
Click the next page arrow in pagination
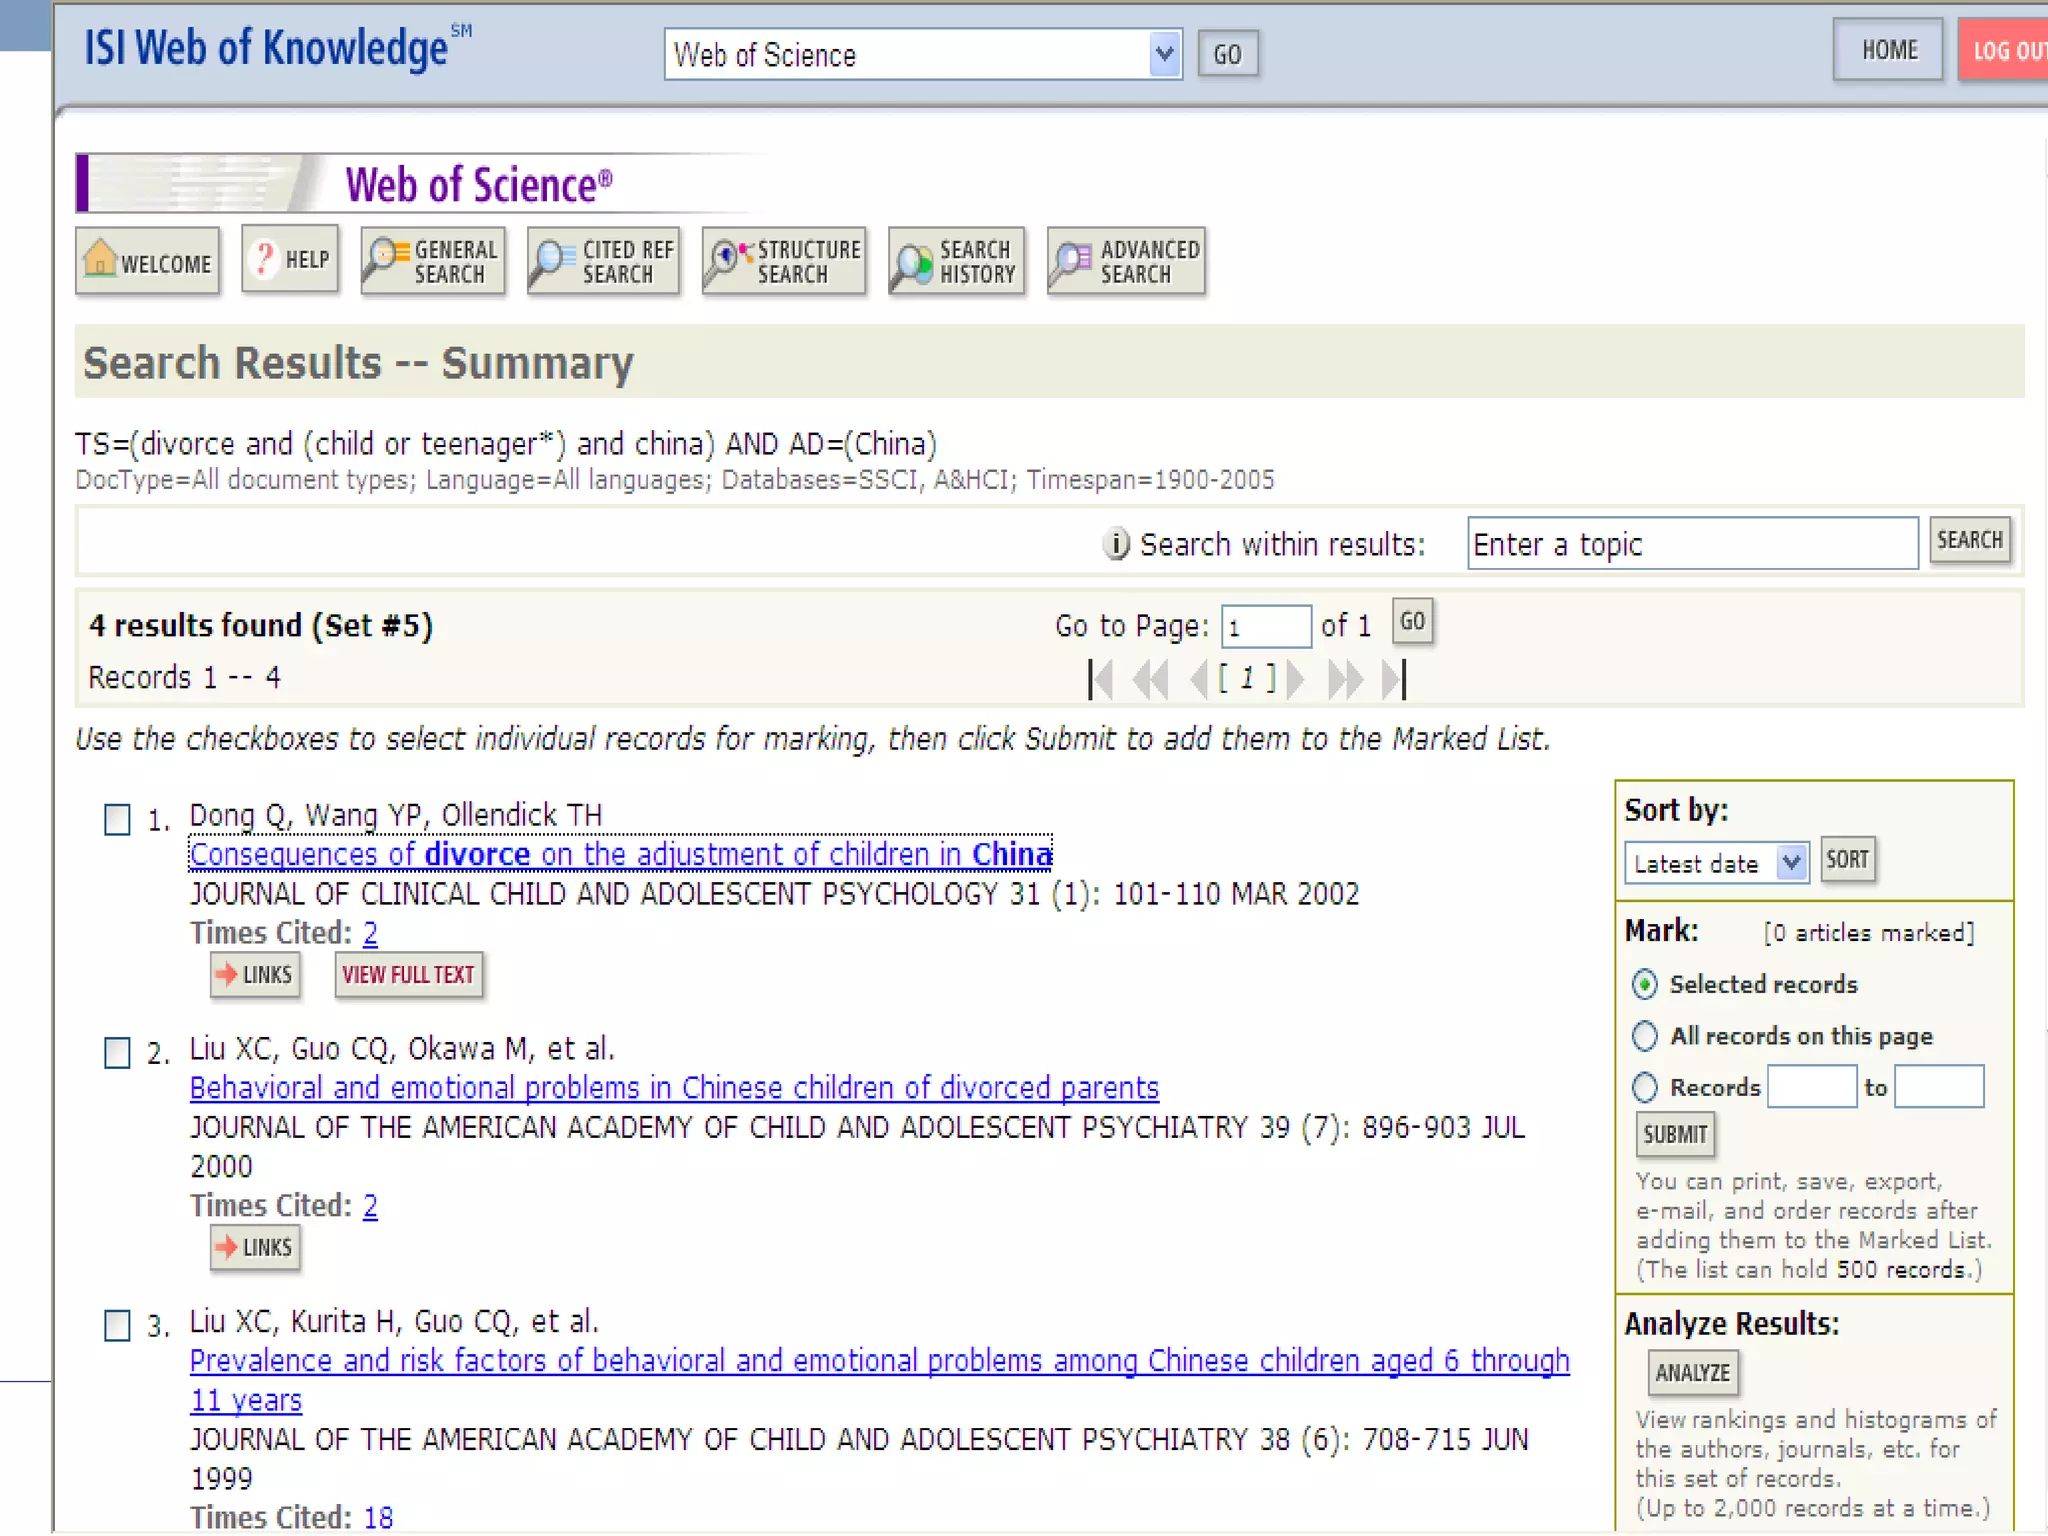[x=1297, y=679]
